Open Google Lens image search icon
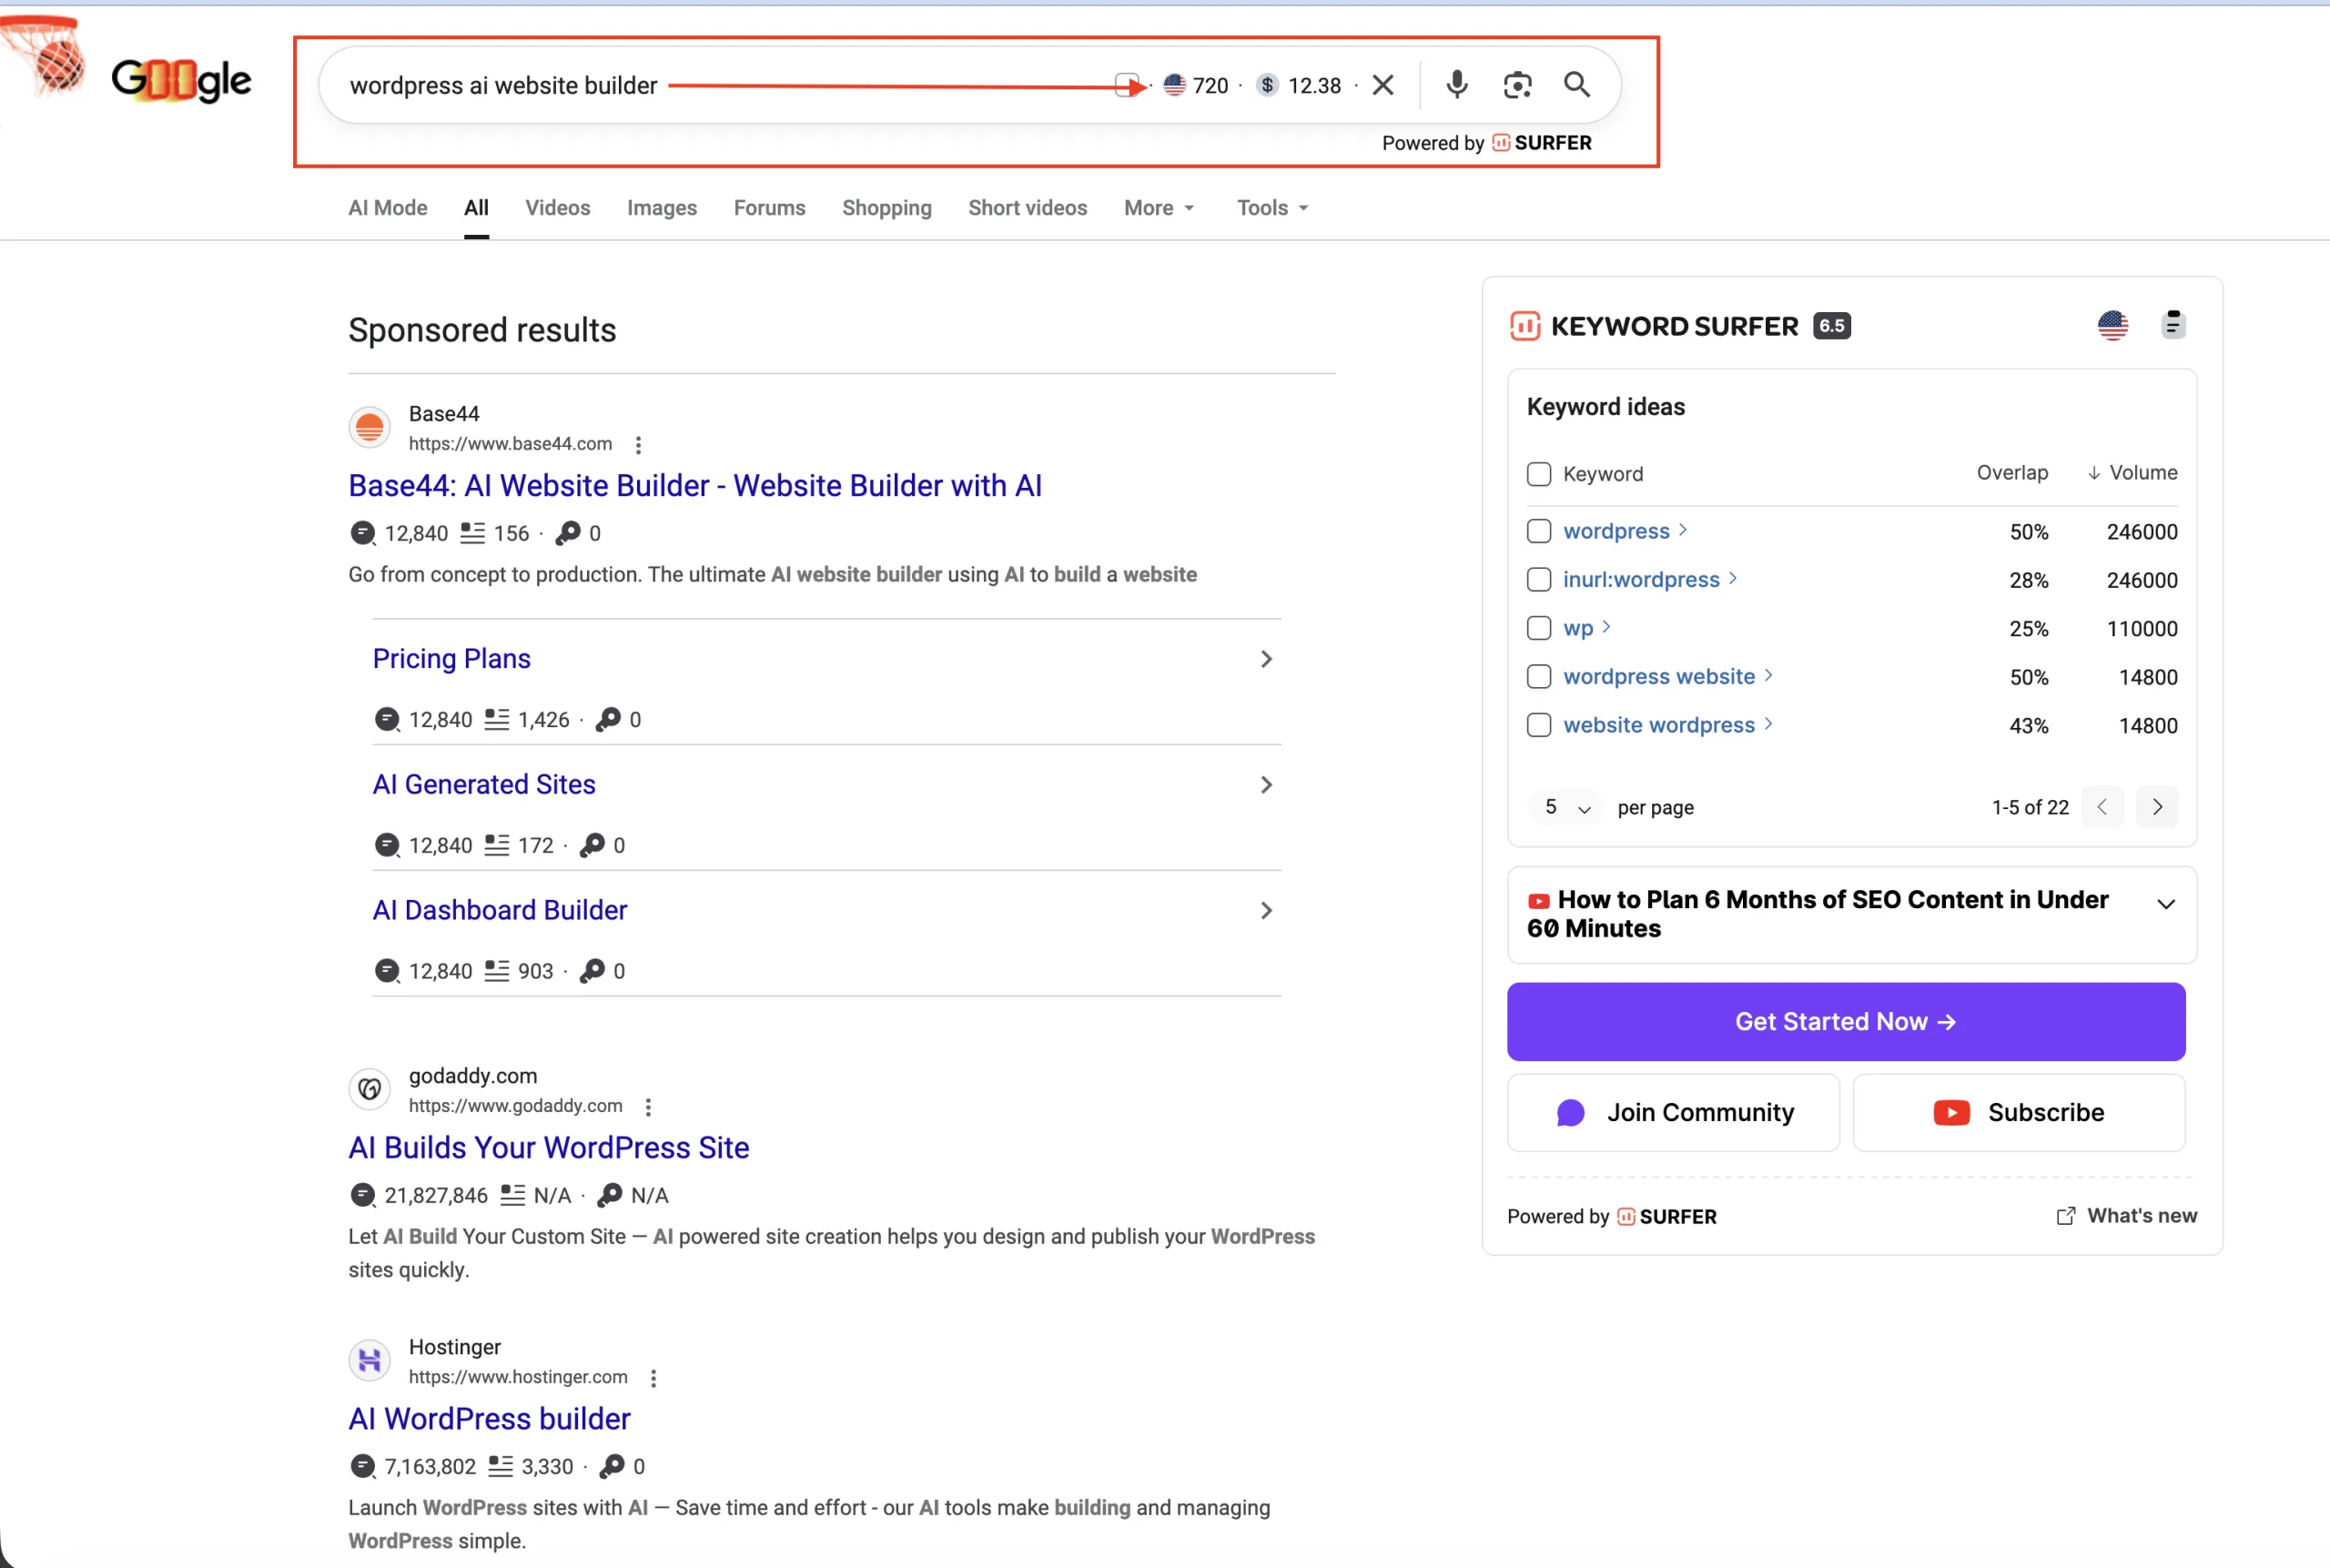2330x1568 pixels. pyautogui.click(x=1517, y=85)
